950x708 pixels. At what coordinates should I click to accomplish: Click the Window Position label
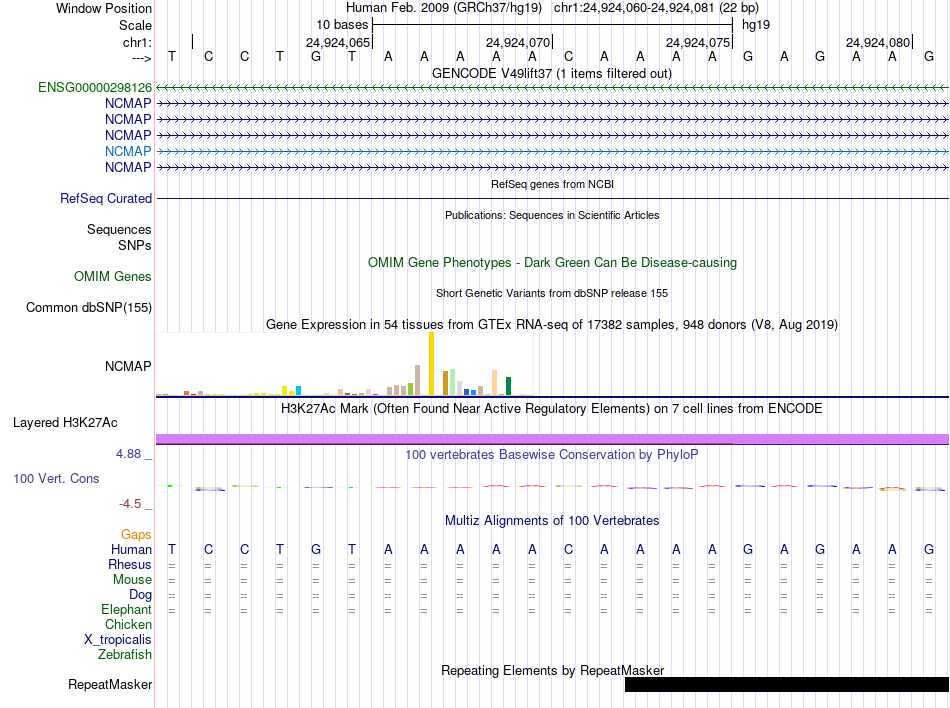tap(104, 8)
